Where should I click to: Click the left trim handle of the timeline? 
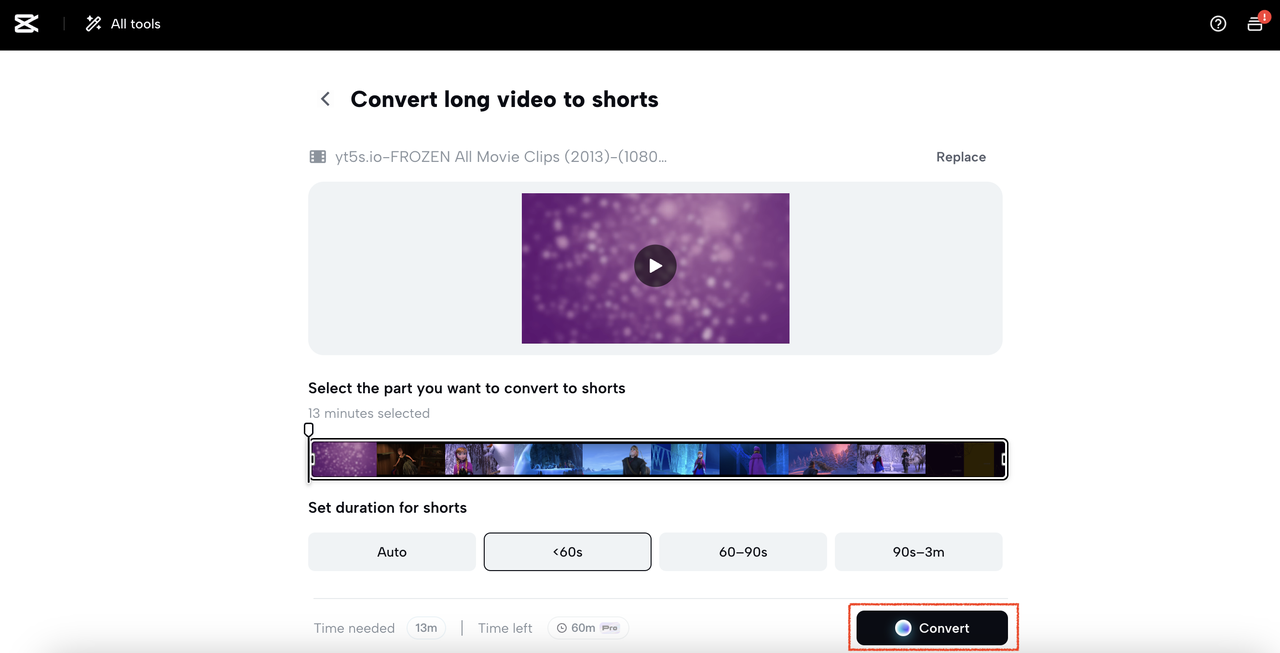click(x=313, y=460)
